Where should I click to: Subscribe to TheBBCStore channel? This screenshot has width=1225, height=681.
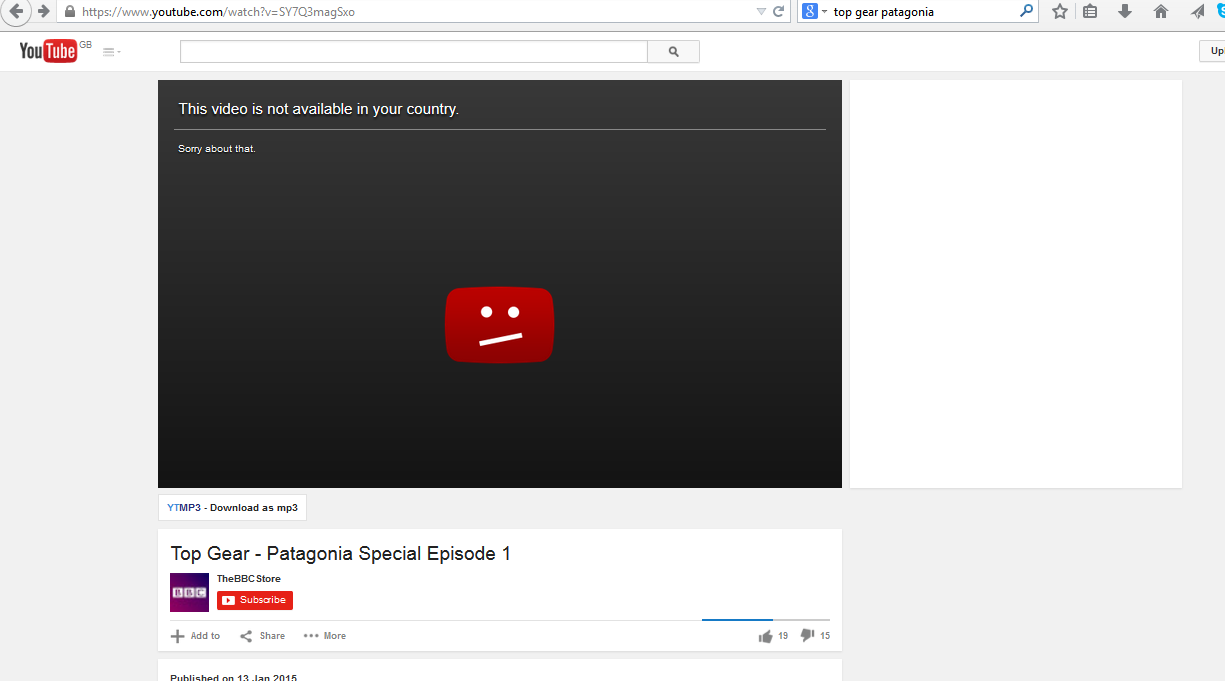point(255,600)
